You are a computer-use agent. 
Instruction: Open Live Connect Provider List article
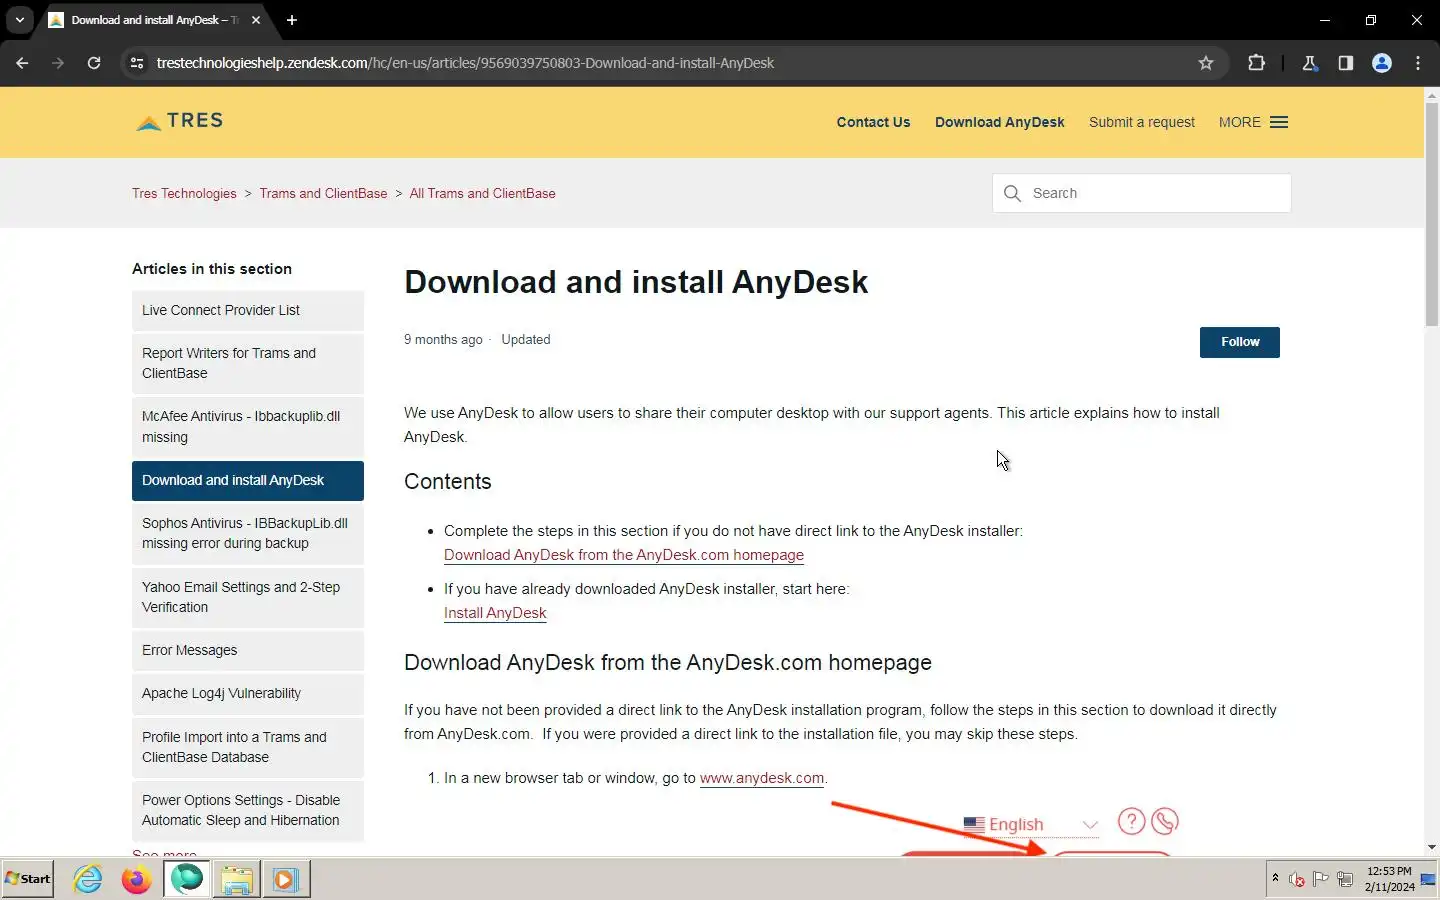(x=248, y=311)
